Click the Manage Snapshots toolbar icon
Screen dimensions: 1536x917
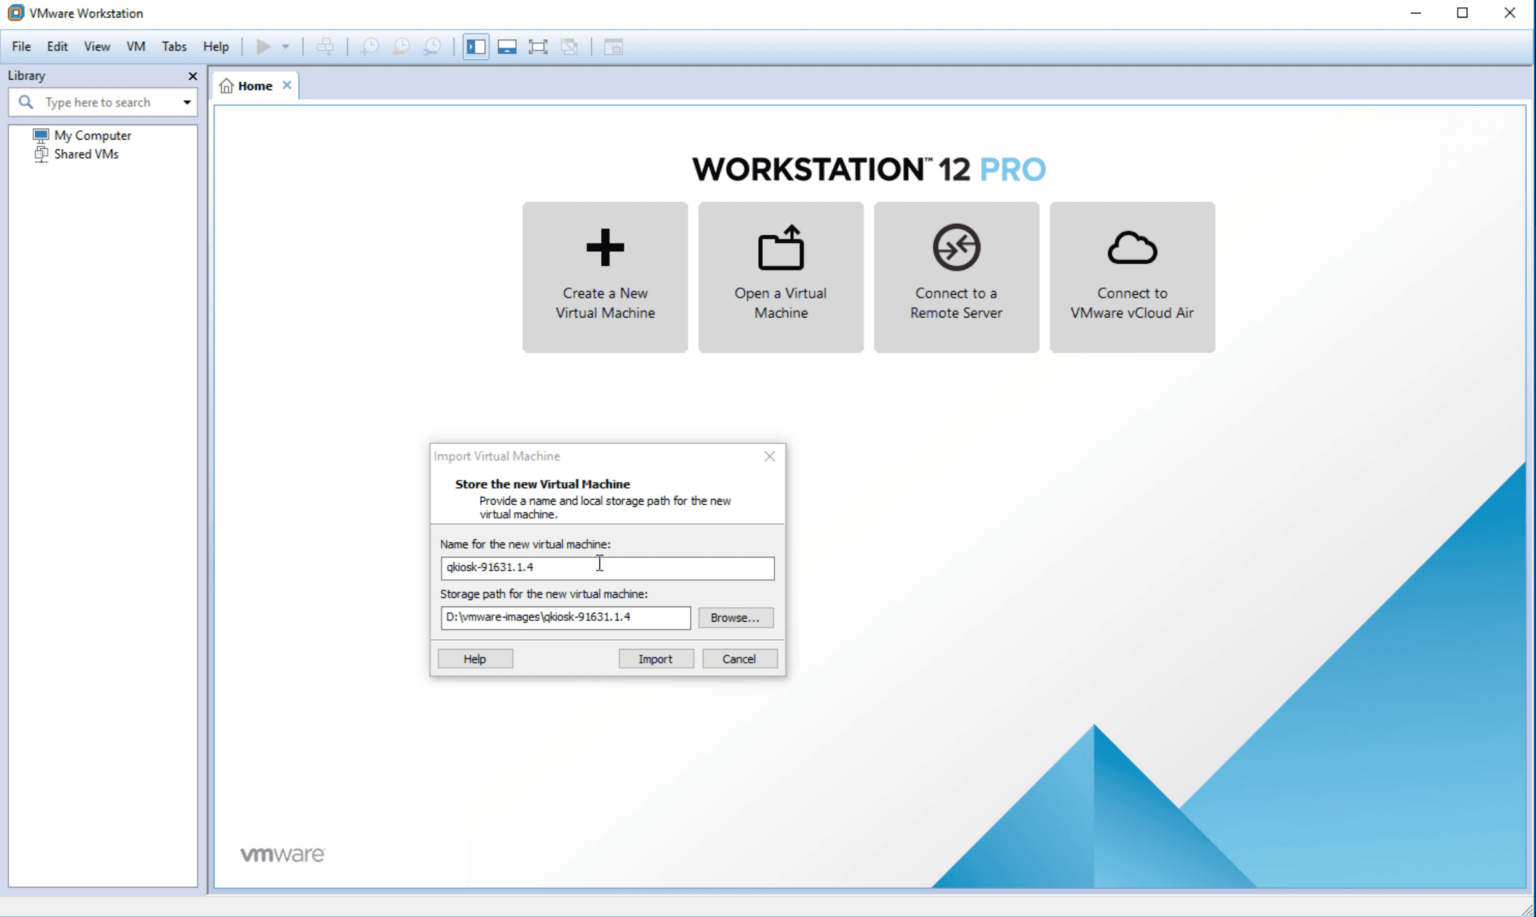coord(433,46)
